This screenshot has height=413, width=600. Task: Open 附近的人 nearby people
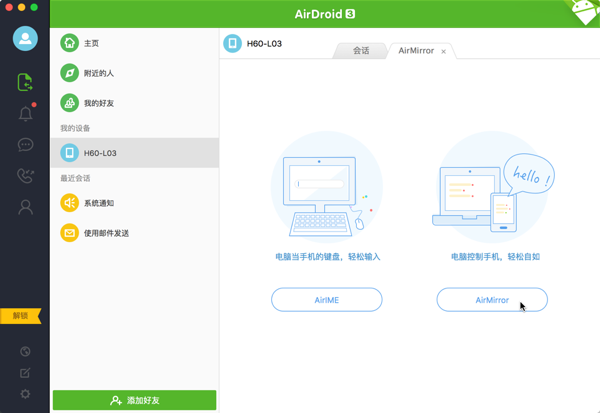134,73
